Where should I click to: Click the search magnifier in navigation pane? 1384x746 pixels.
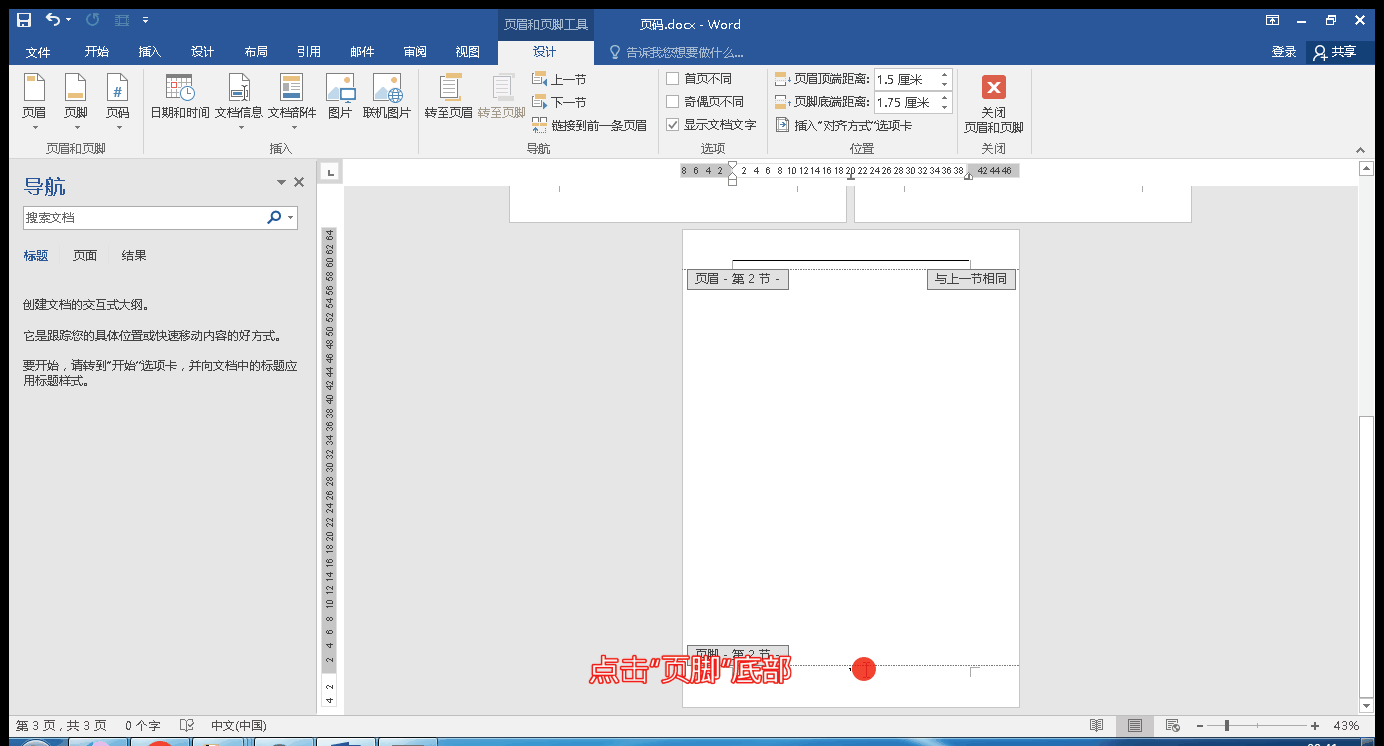pos(274,217)
